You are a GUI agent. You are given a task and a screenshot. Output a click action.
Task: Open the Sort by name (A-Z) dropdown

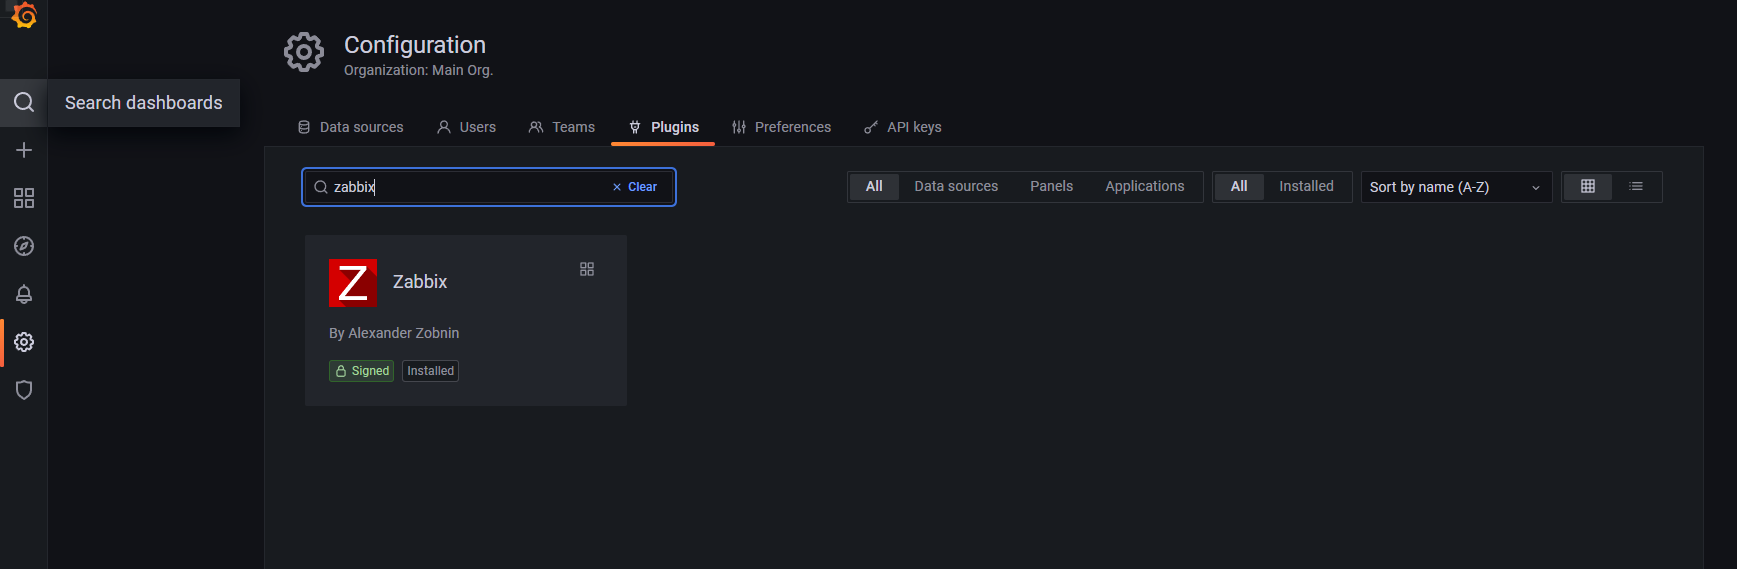tap(1456, 187)
